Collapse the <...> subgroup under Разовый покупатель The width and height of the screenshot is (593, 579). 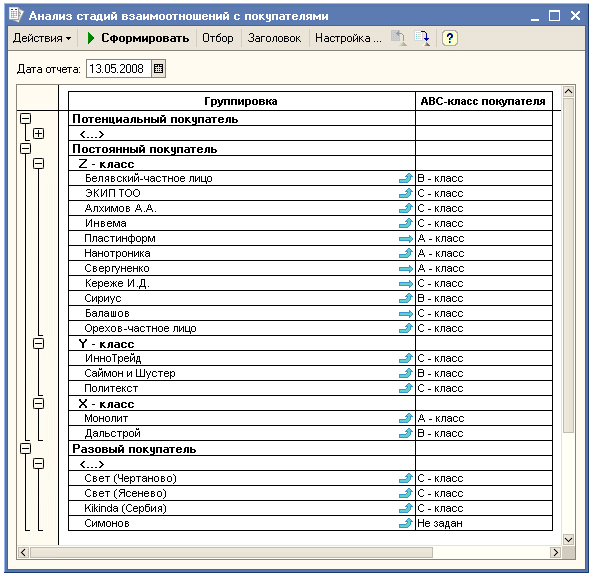39,464
